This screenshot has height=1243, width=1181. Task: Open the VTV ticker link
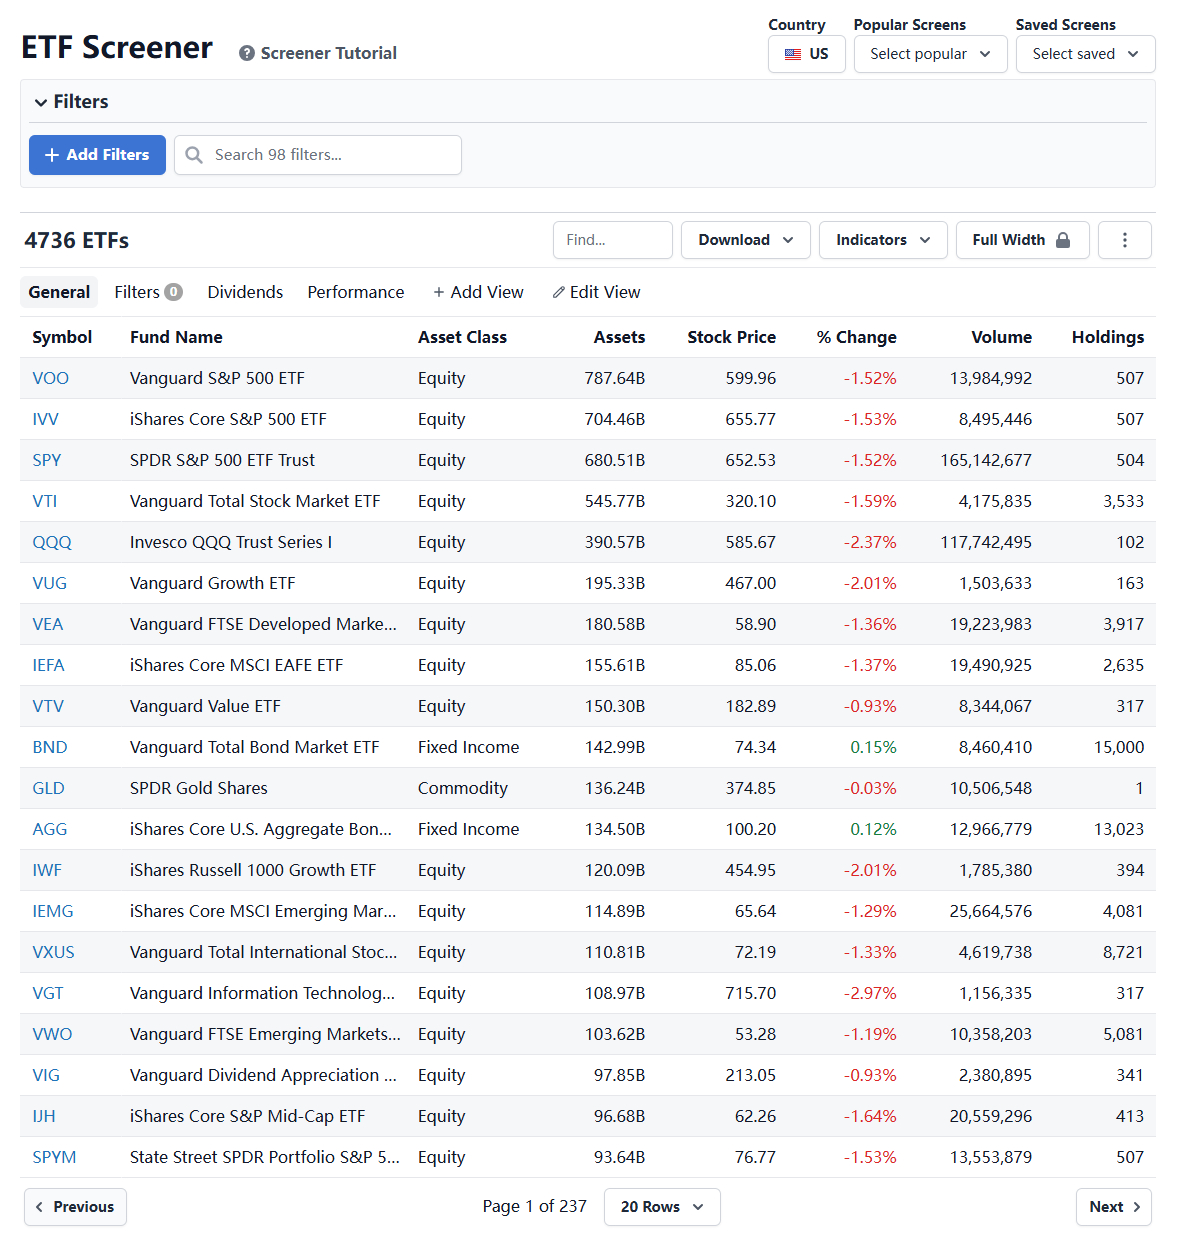tap(48, 706)
